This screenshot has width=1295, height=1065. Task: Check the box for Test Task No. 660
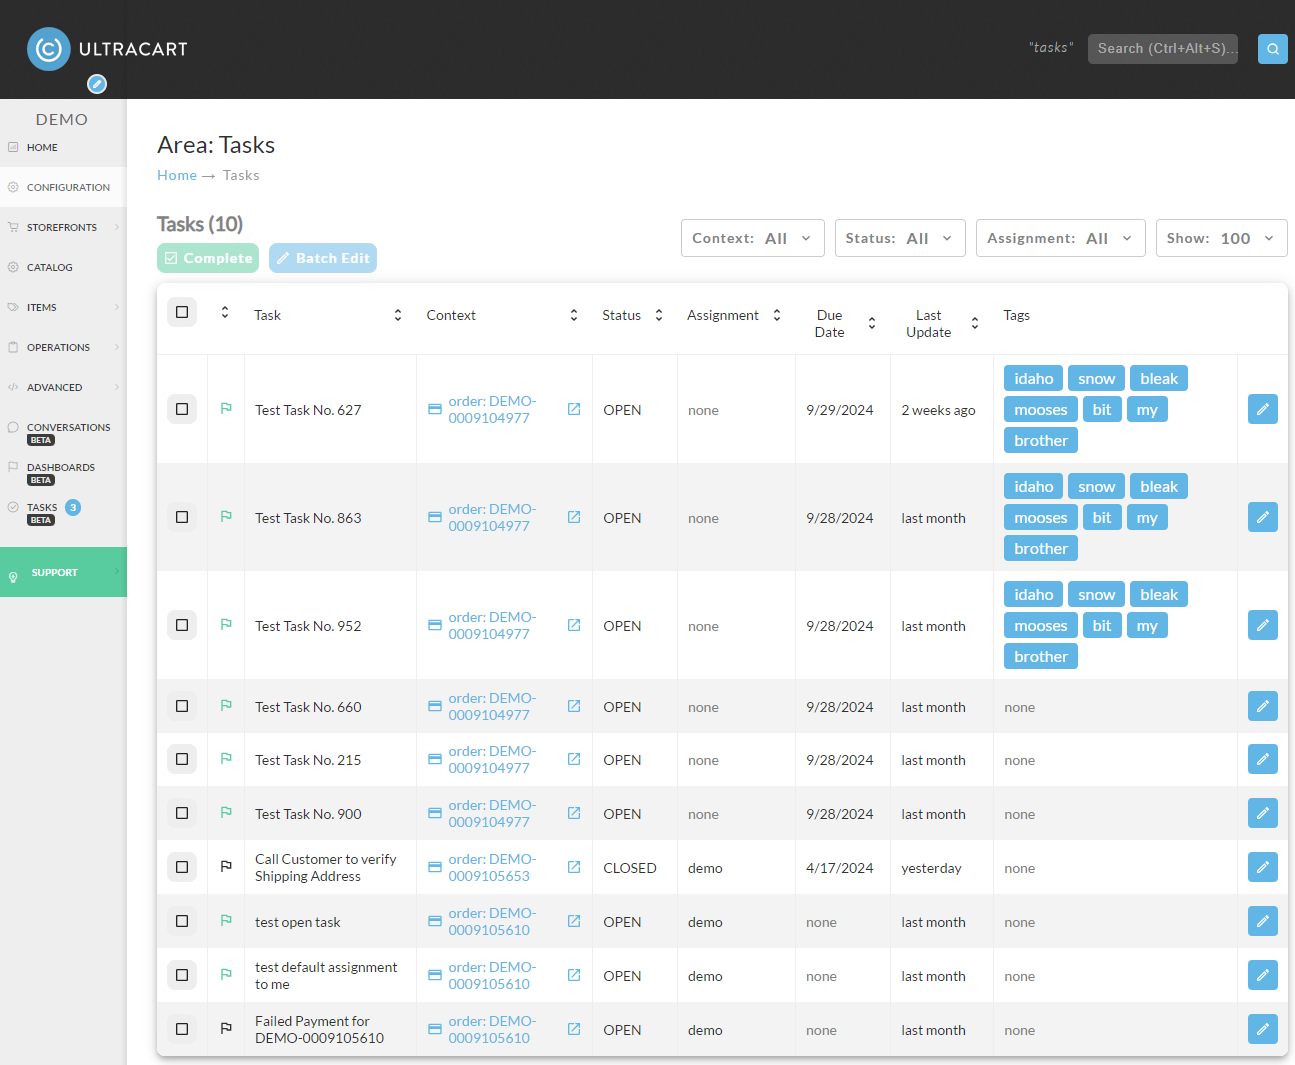click(182, 706)
